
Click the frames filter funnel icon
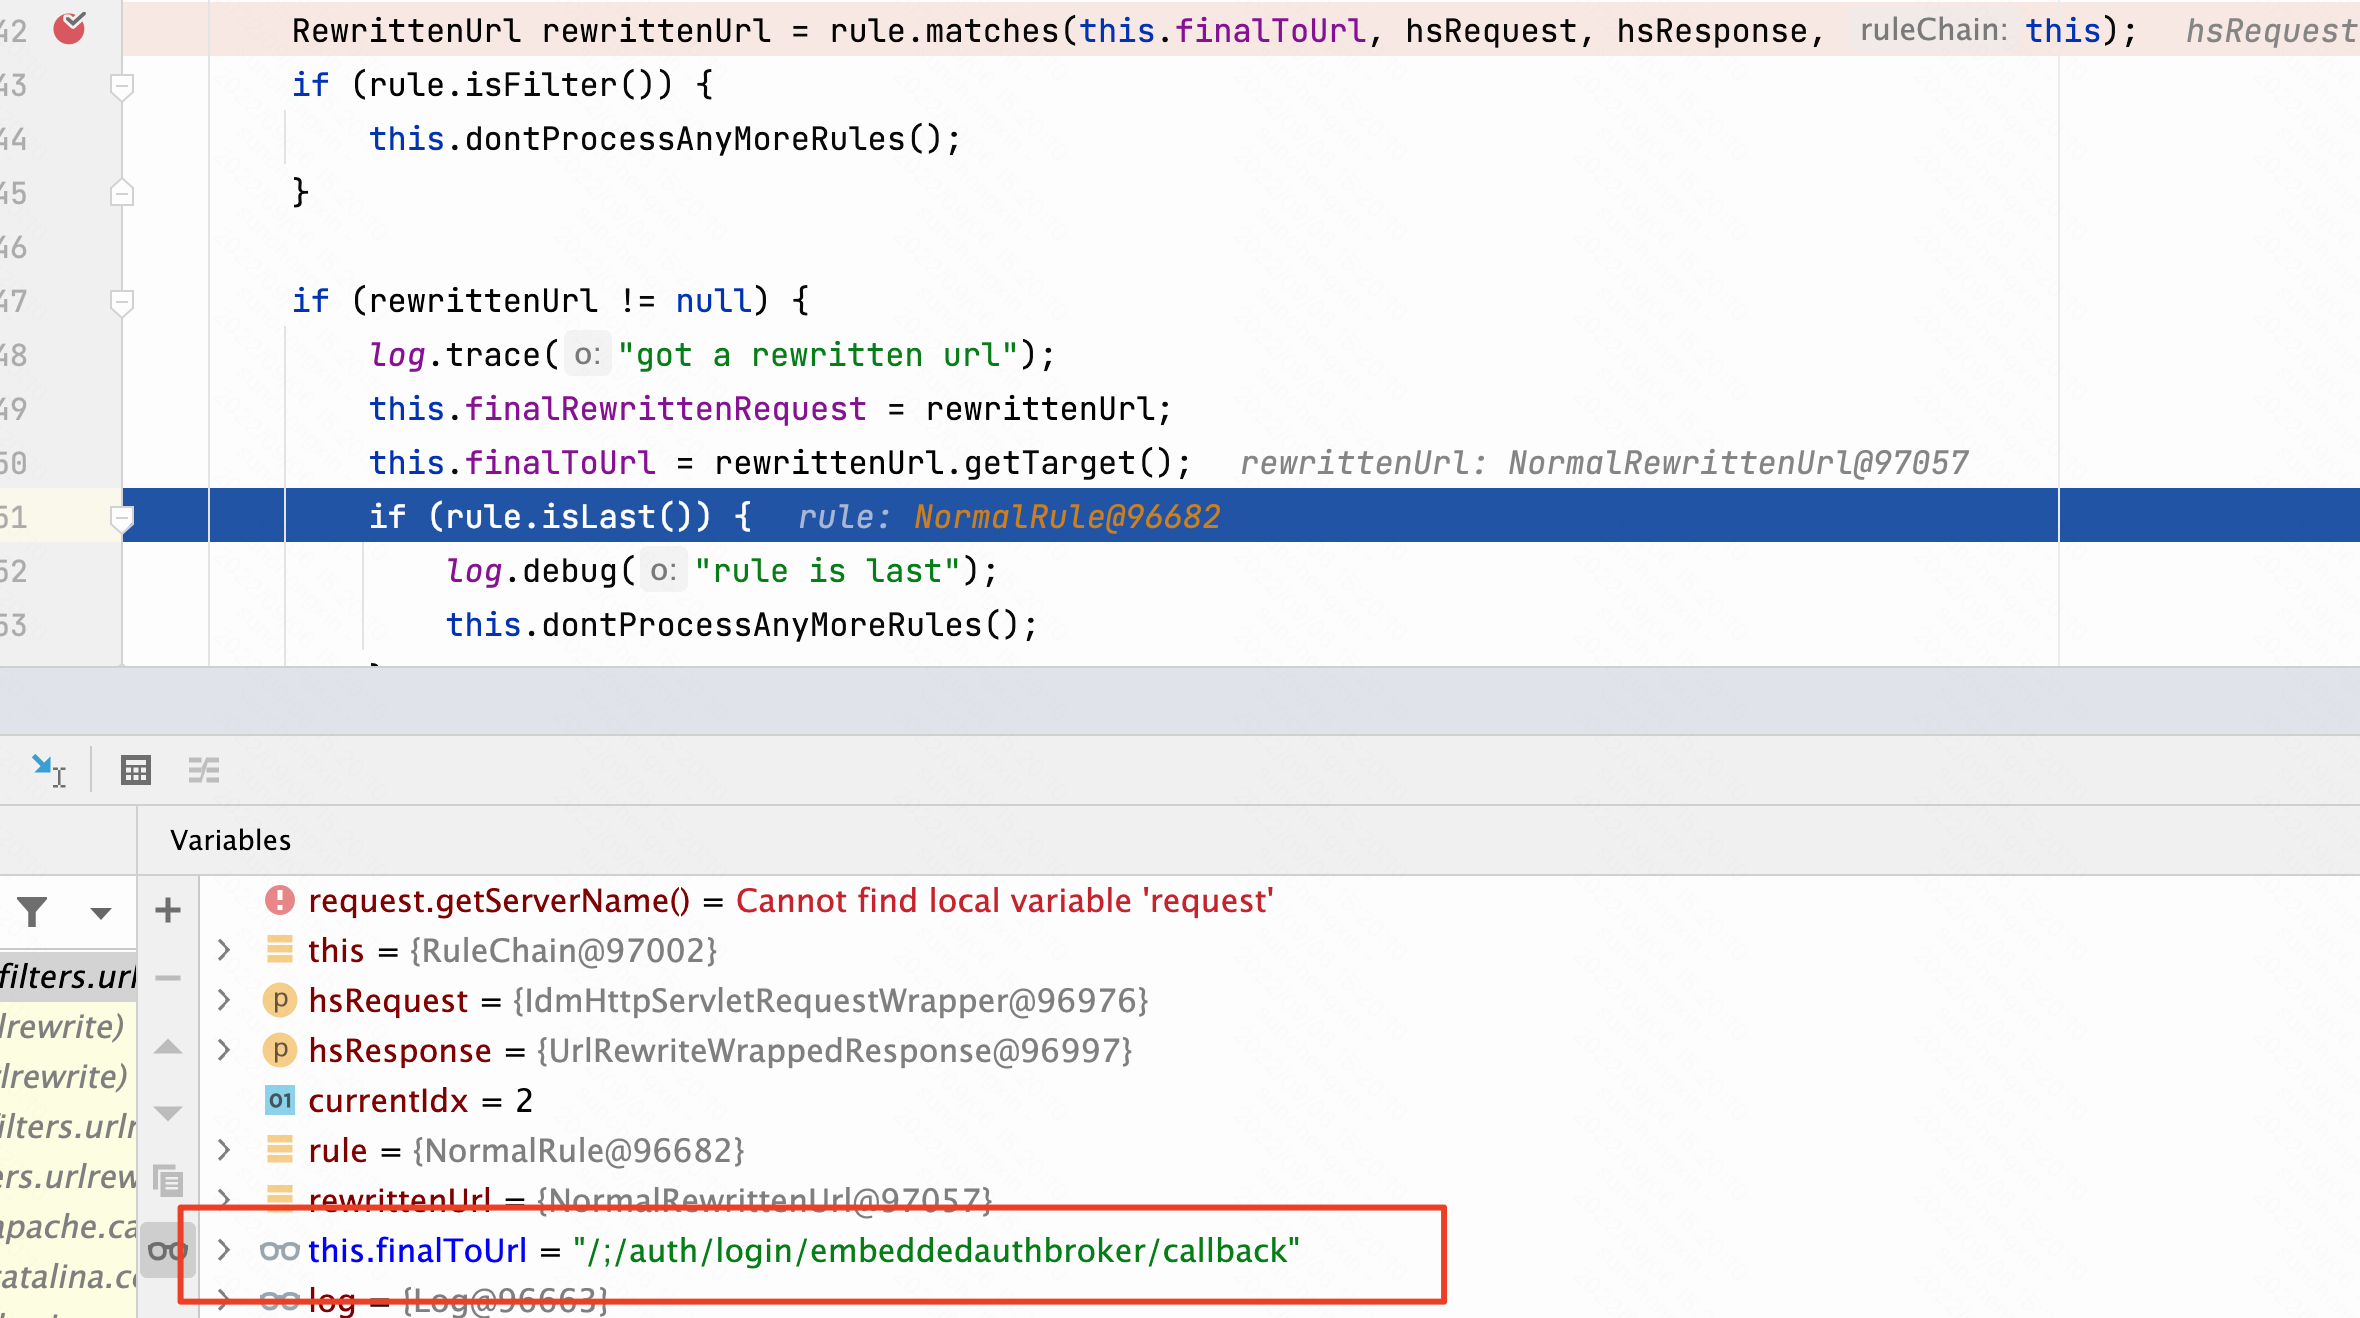(x=32, y=911)
